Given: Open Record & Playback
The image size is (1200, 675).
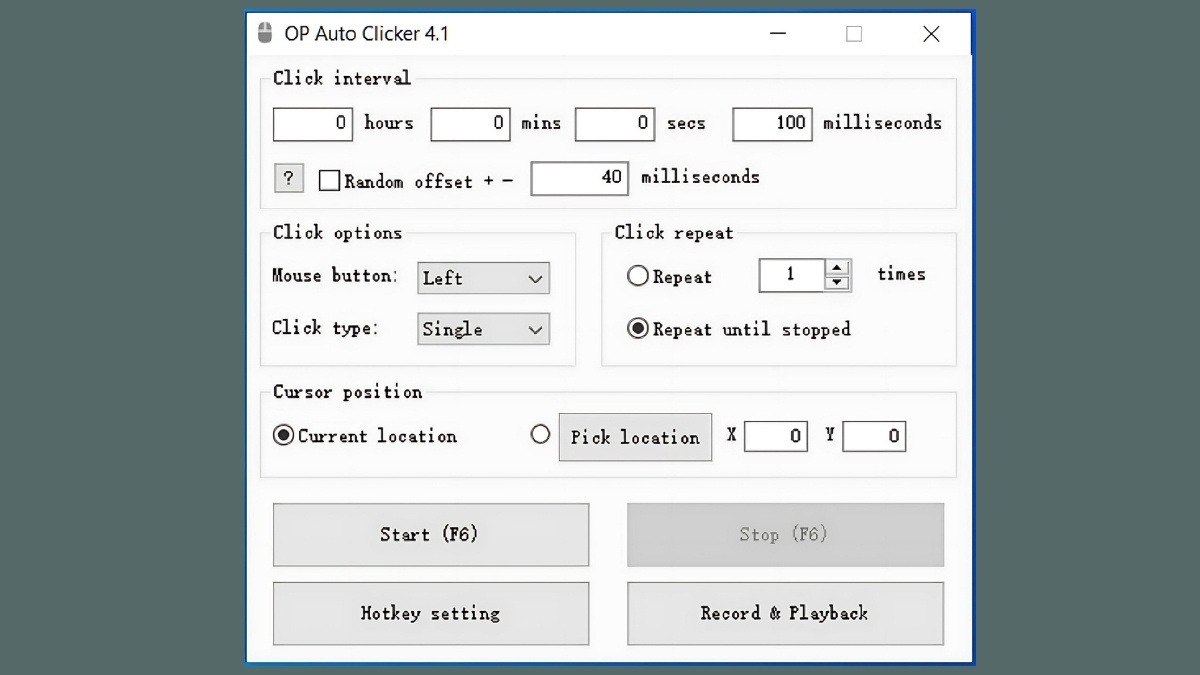Looking at the screenshot, I should pos(785,613).
